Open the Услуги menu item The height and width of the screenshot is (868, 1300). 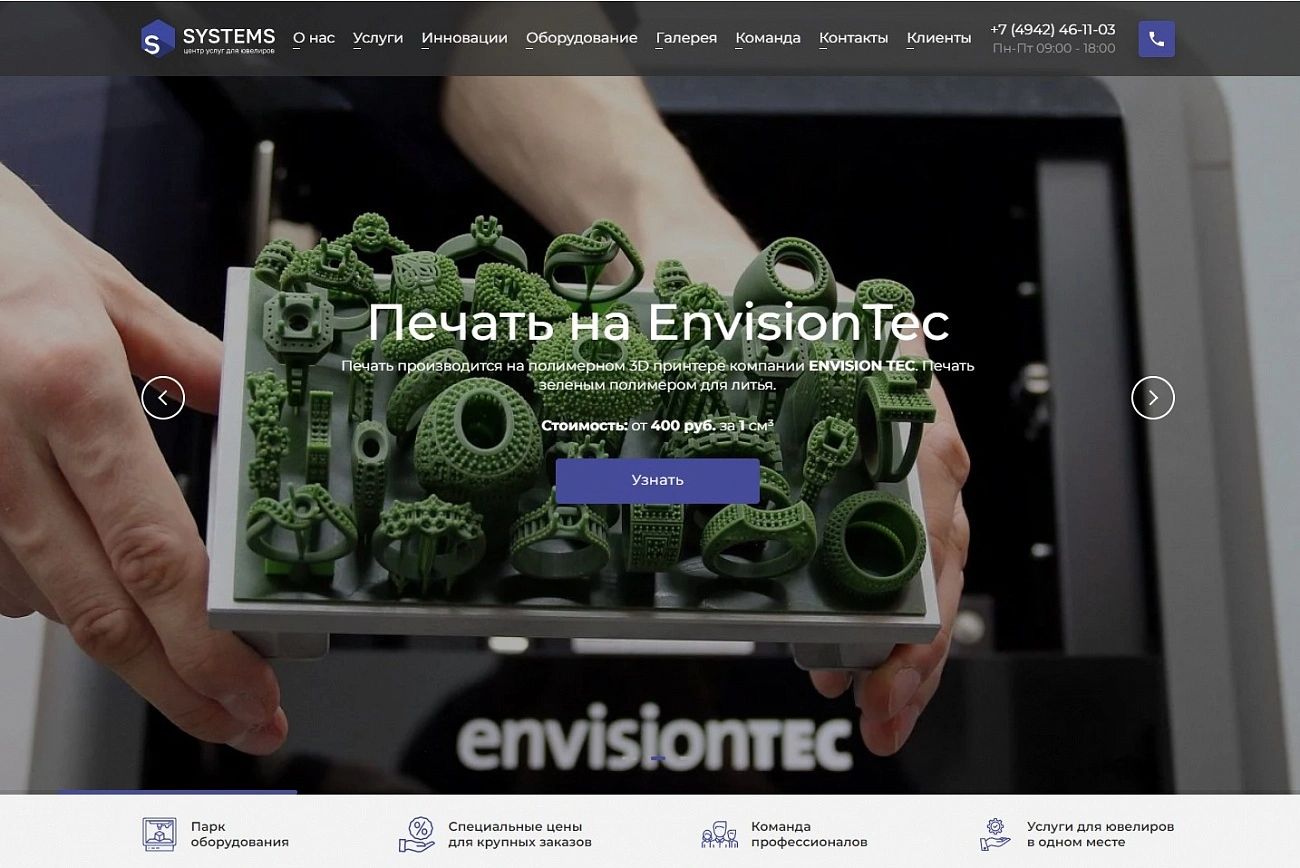click(x=378, y=38)
